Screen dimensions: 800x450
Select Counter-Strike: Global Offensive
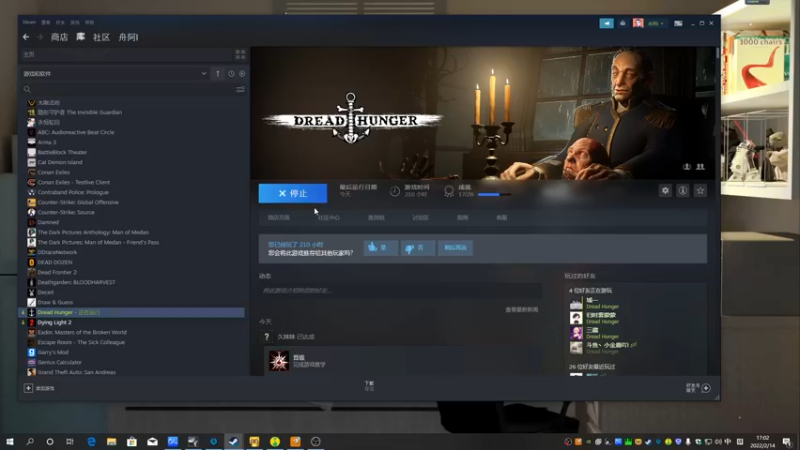[x=78, y=202]
